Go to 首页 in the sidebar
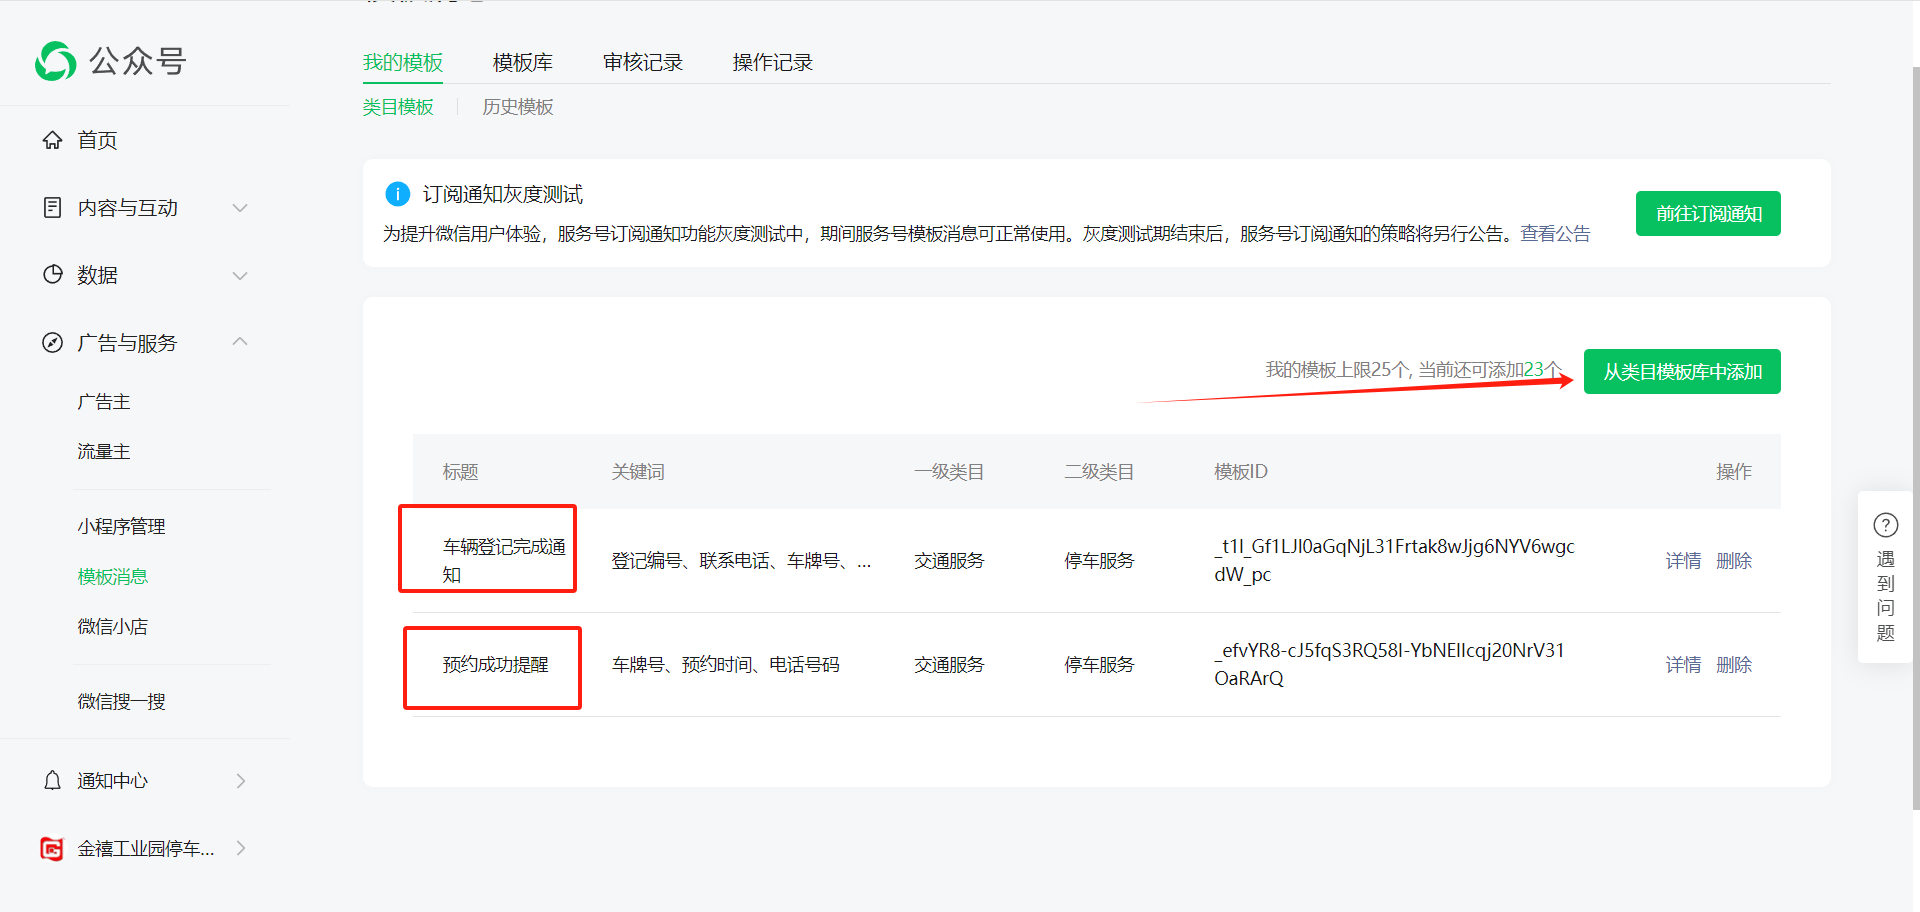 pyautogui.click(x=97, y=140)
